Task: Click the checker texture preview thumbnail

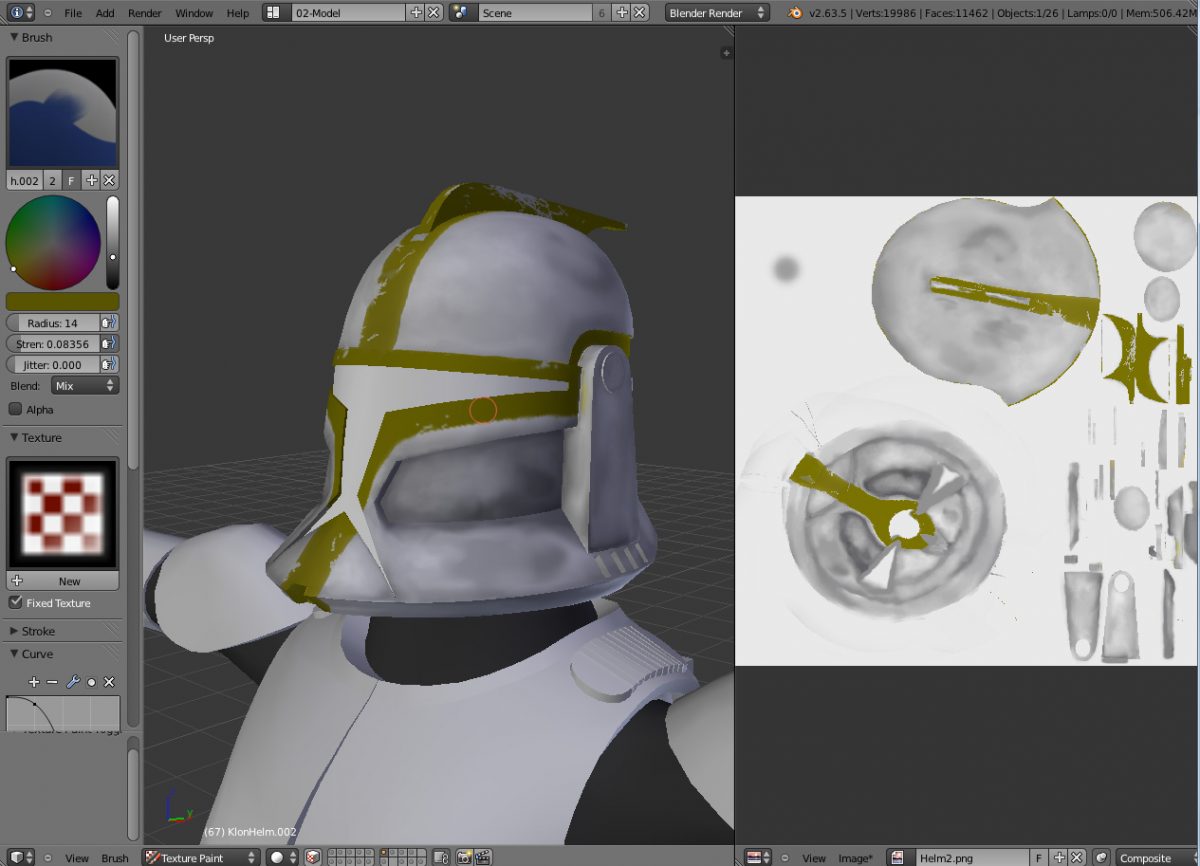Action: (63, 514)
